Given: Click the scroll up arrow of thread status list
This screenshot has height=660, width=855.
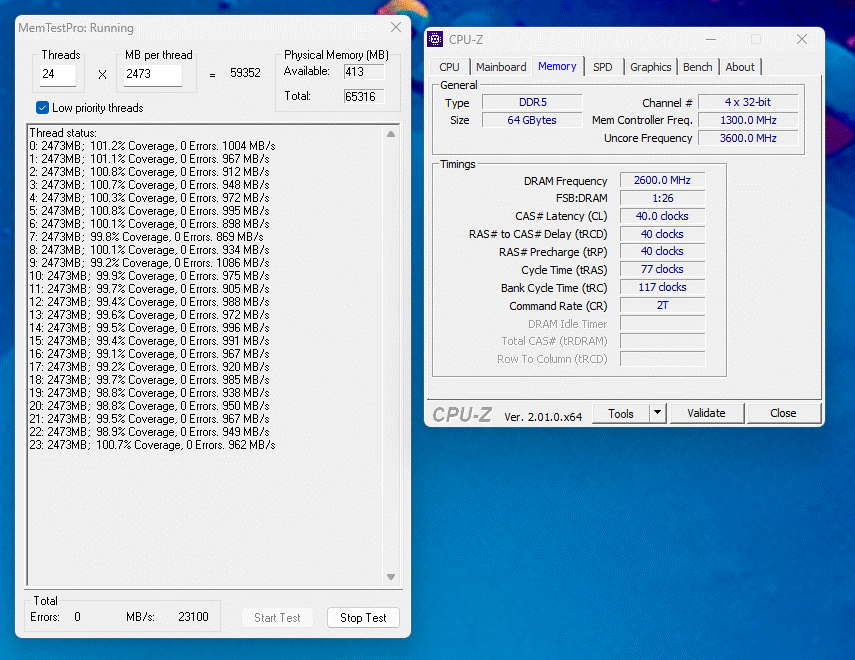Looking at the screenshot, I should point(391,134).
